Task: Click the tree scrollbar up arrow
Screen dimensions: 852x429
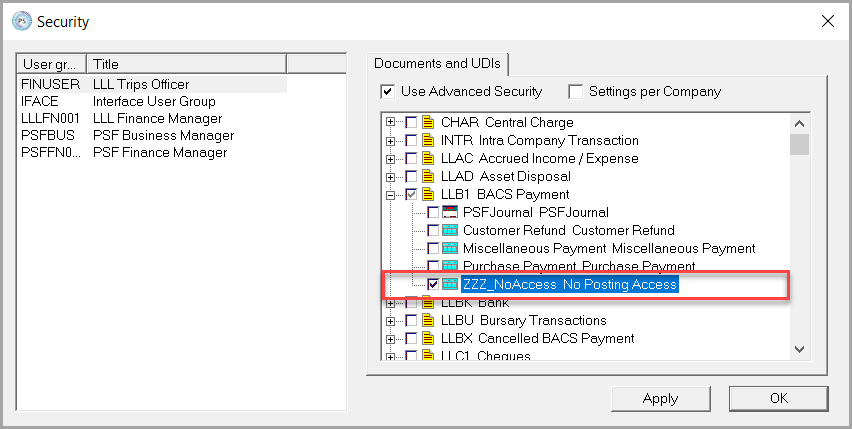Action: (x=799, y=124)
